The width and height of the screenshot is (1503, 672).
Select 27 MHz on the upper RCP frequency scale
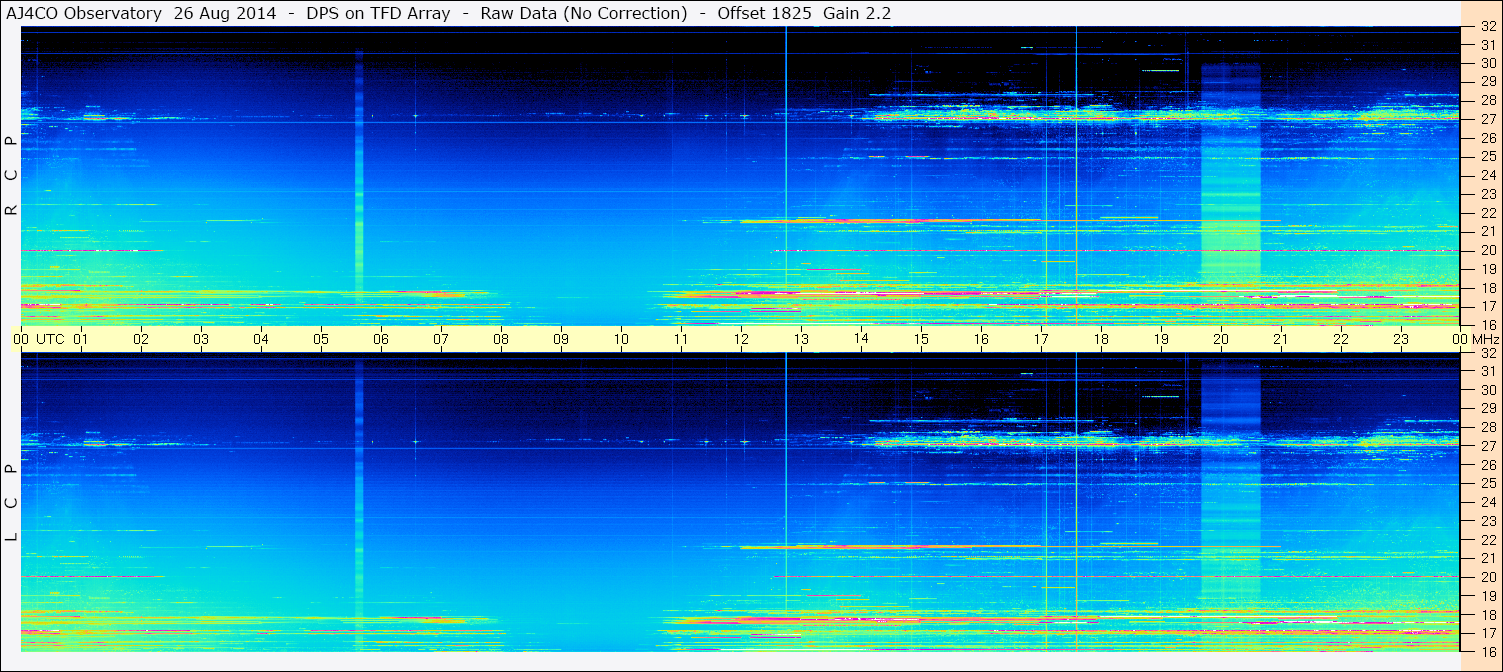click(1487, 119)
